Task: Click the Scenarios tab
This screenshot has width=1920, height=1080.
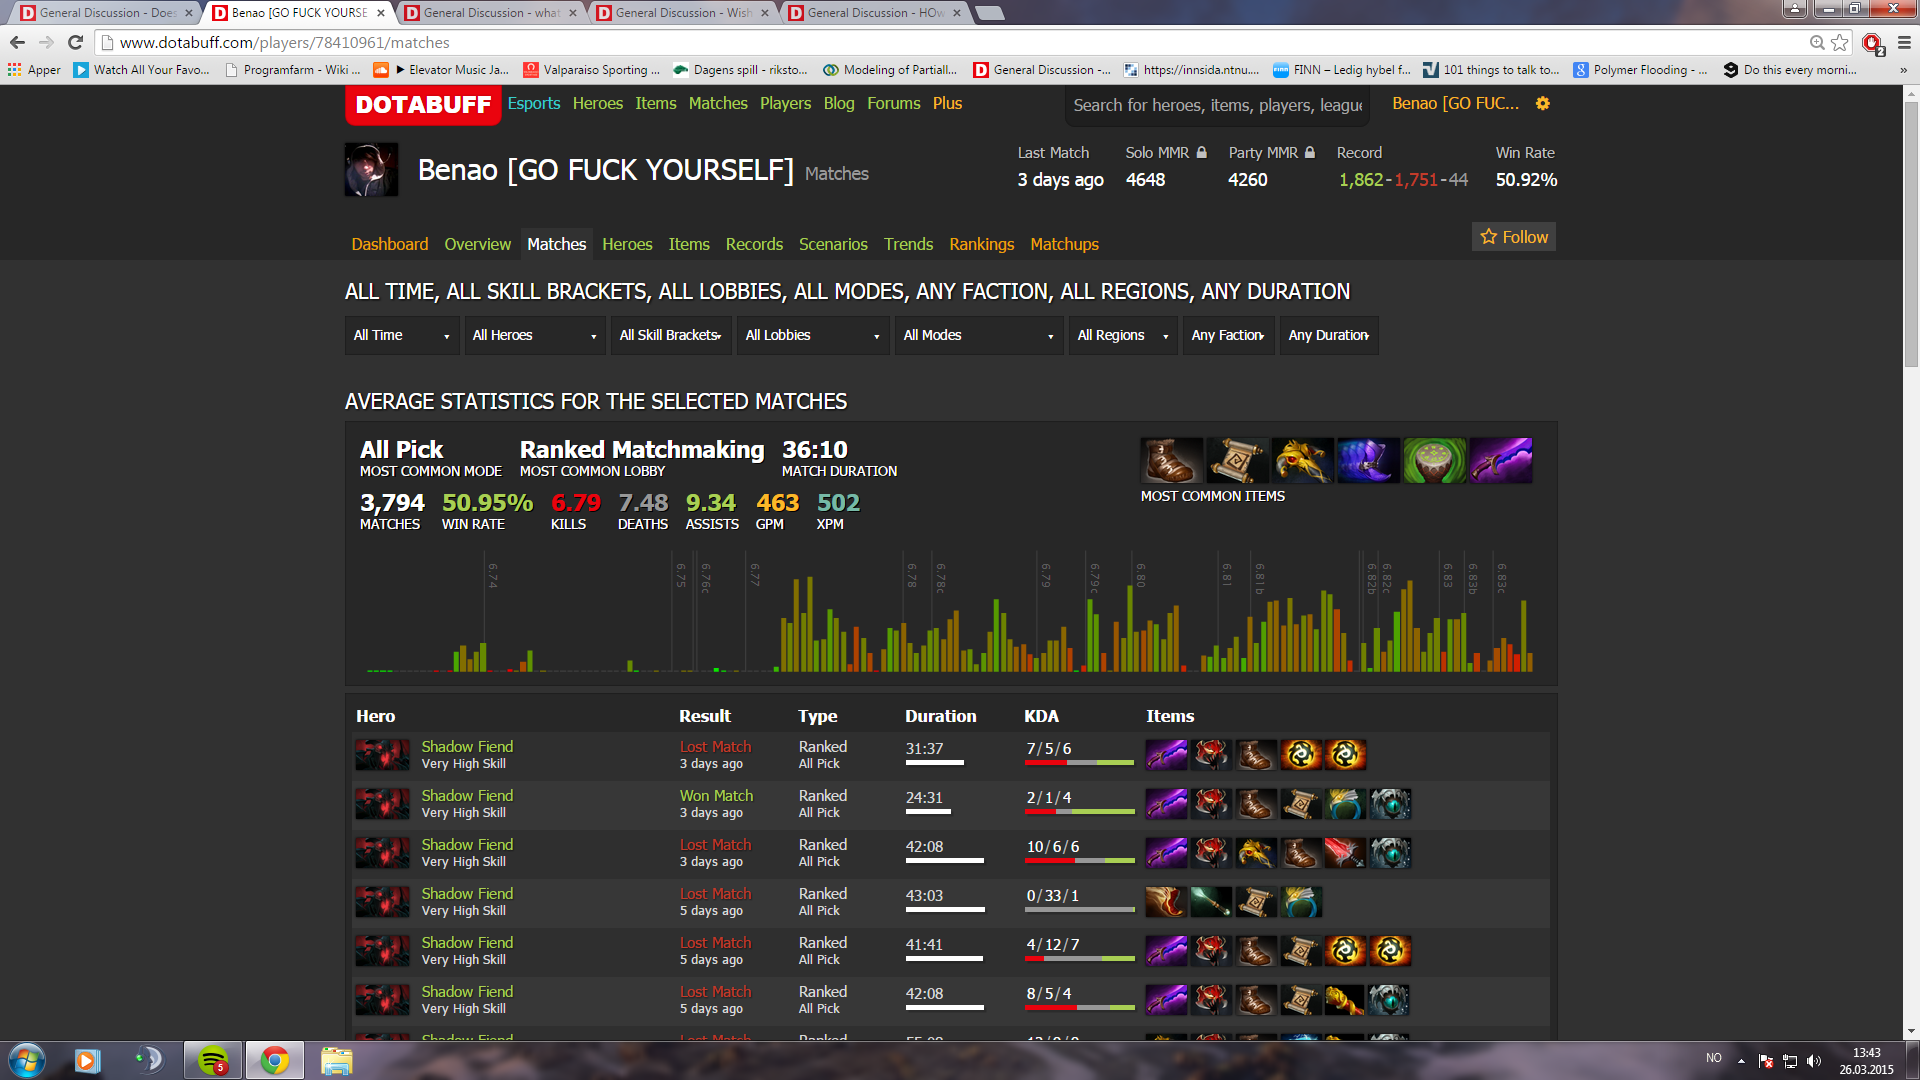Action: pos(833,244)
